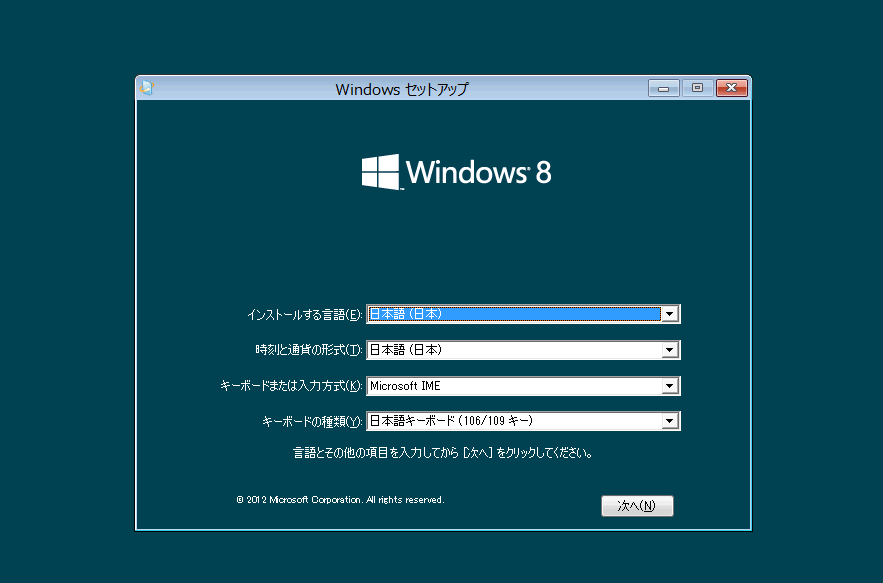Click the 次へ(N) button

pyautogui.click(x=637, y=506)
